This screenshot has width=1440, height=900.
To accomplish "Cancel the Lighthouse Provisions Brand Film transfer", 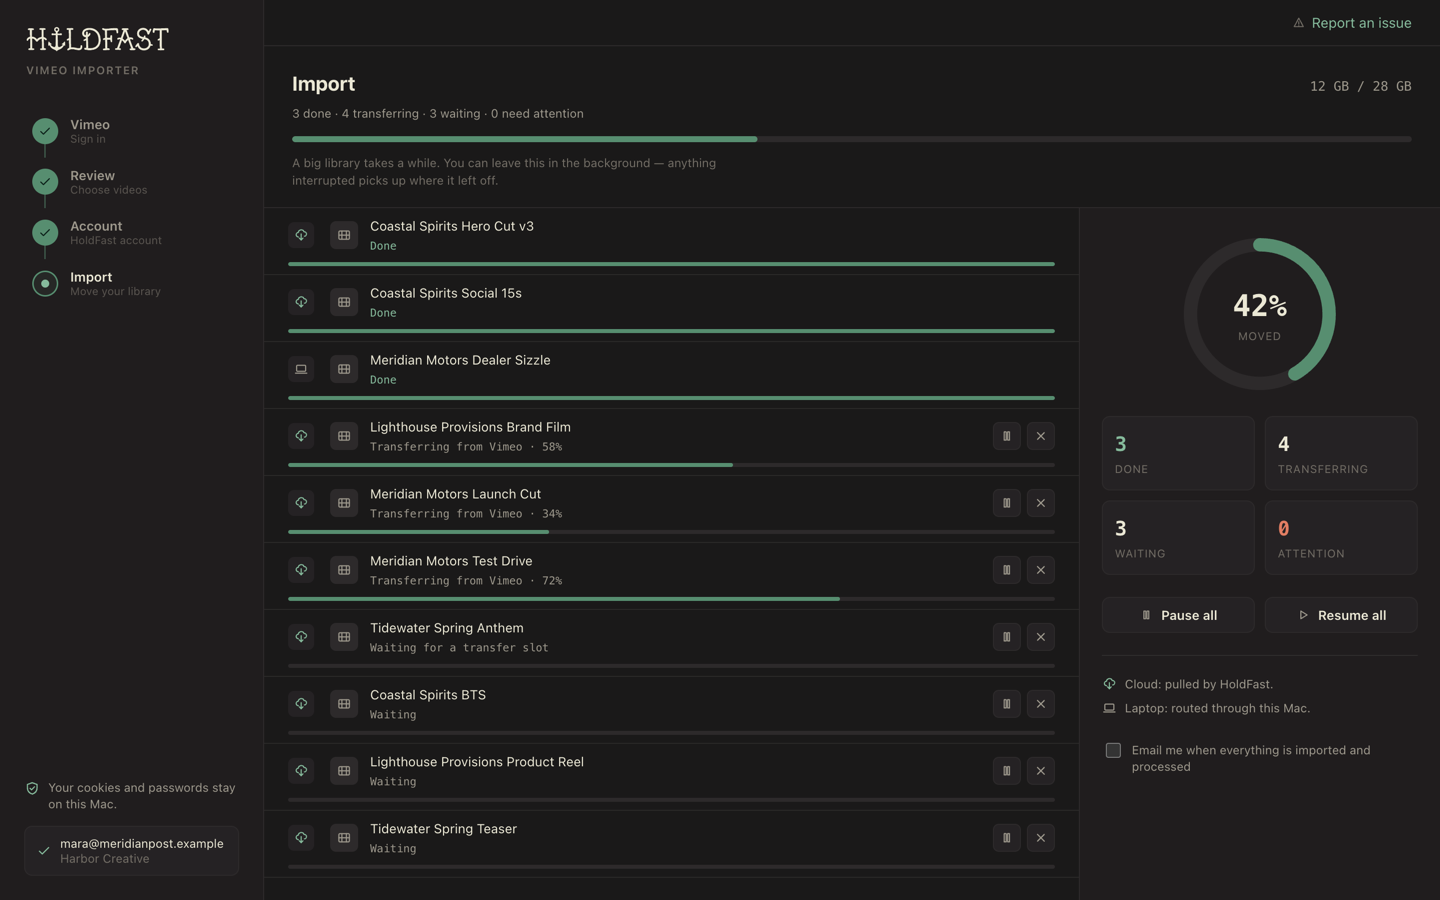I will (x=1041, y=436).
